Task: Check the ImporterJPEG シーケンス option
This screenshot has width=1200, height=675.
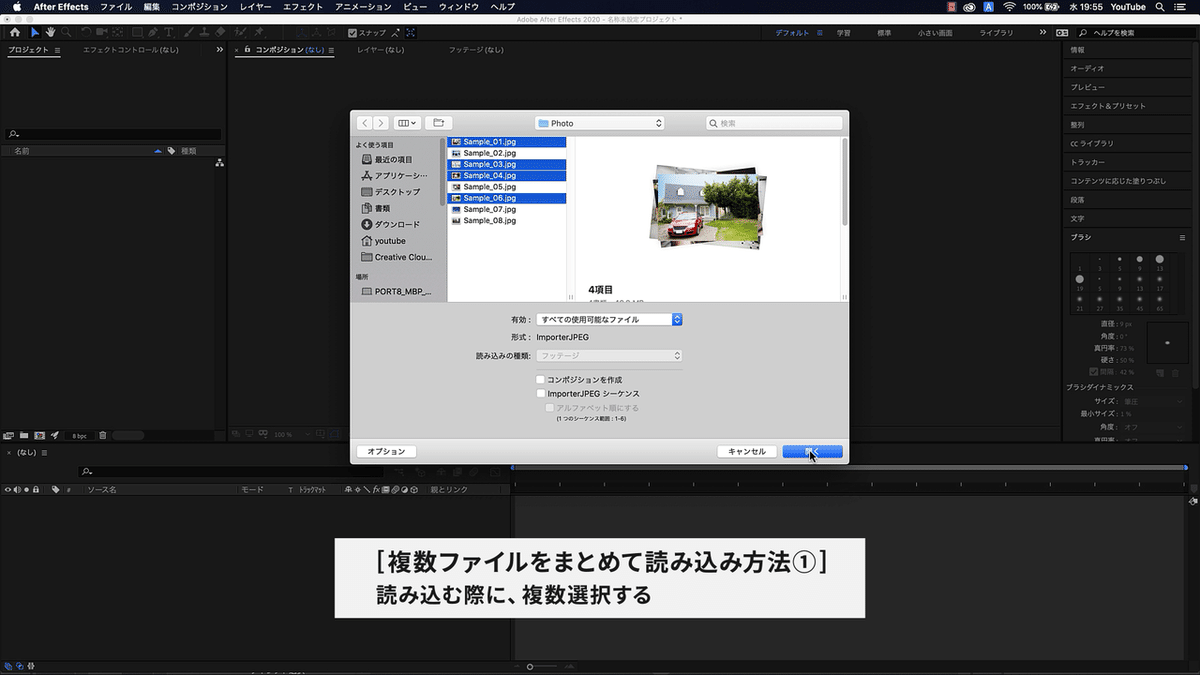Action: [540, 393]
